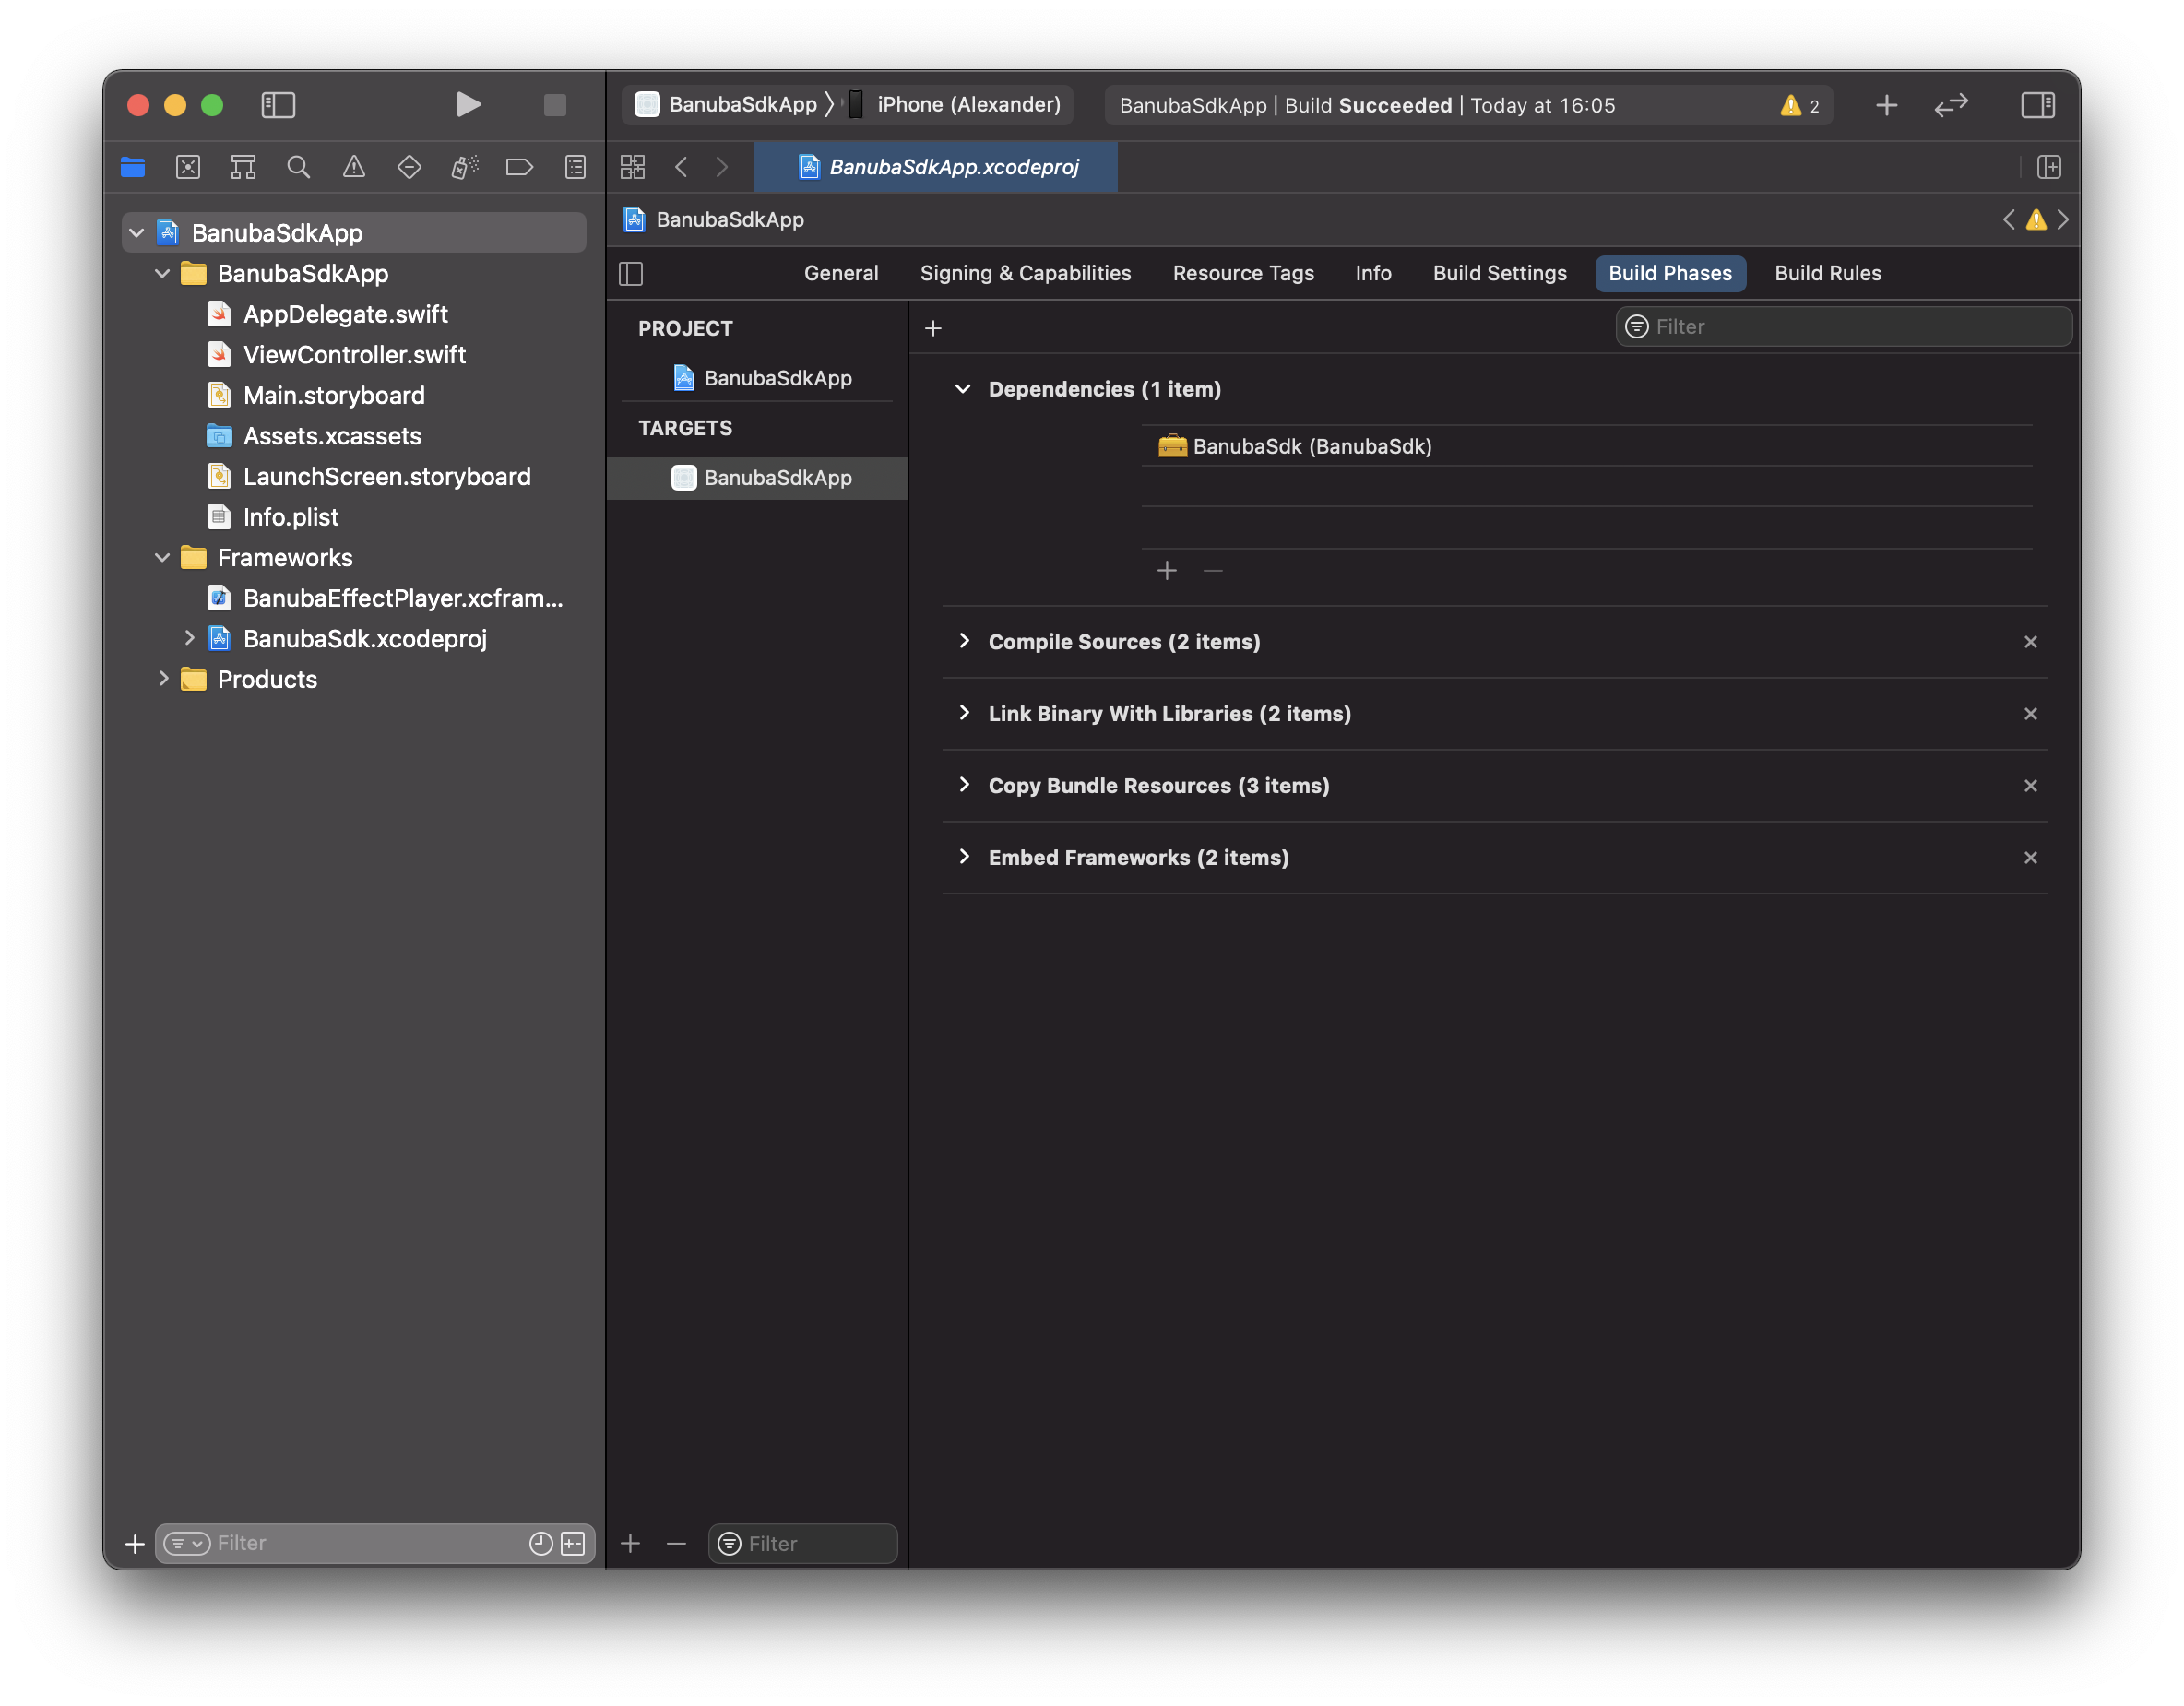Choose the iPhone (Alexander) destination
The width and height of the screenshot is (2184, 1706).
click(954, 105)
